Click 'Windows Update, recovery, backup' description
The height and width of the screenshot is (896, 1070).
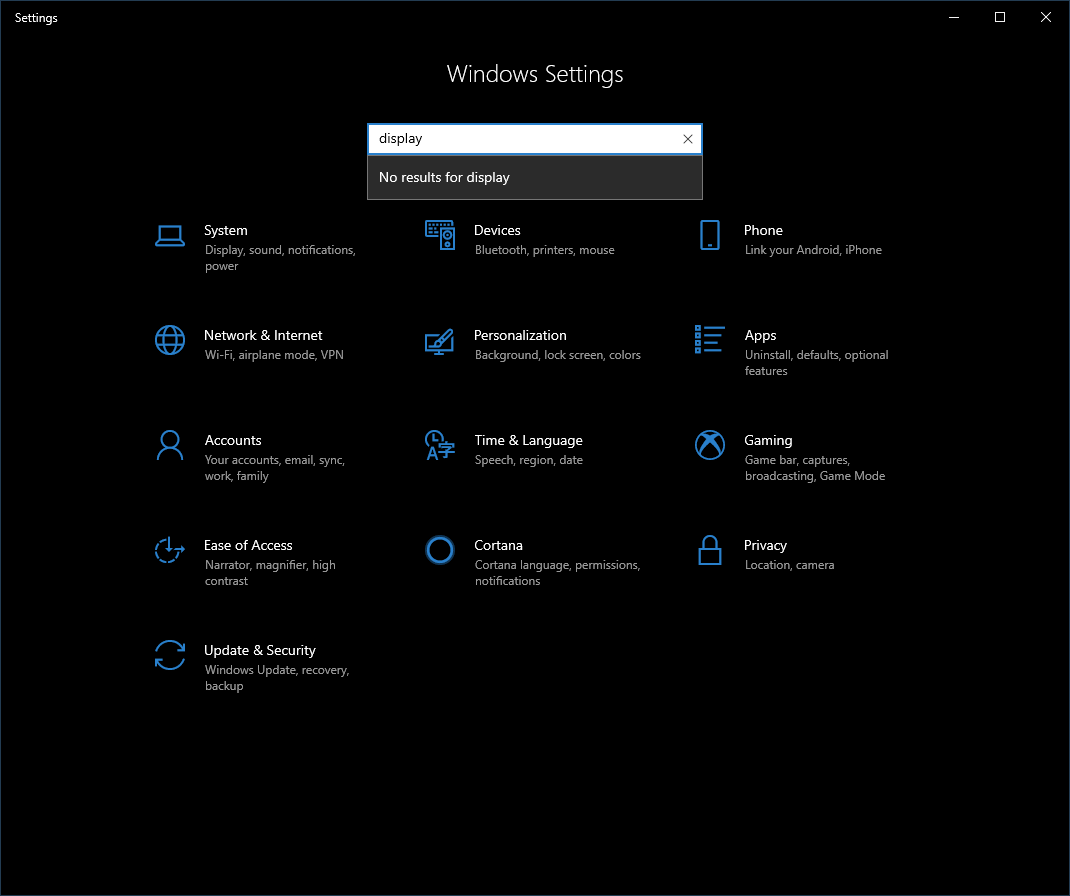pos(277,678)
